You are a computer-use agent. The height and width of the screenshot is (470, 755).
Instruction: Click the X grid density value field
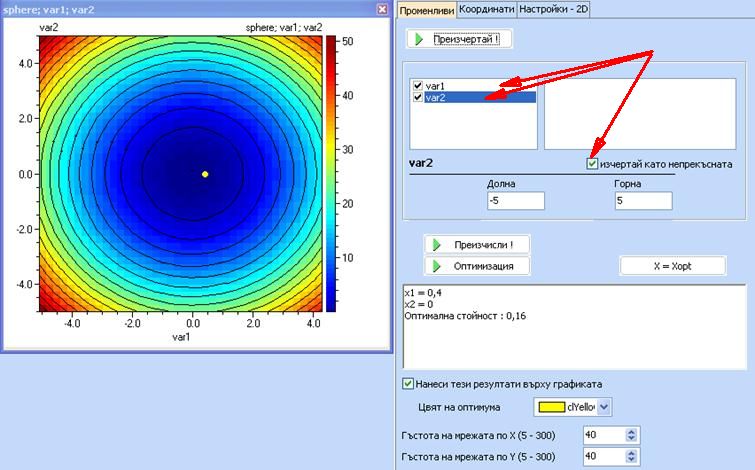coord(602,435)
